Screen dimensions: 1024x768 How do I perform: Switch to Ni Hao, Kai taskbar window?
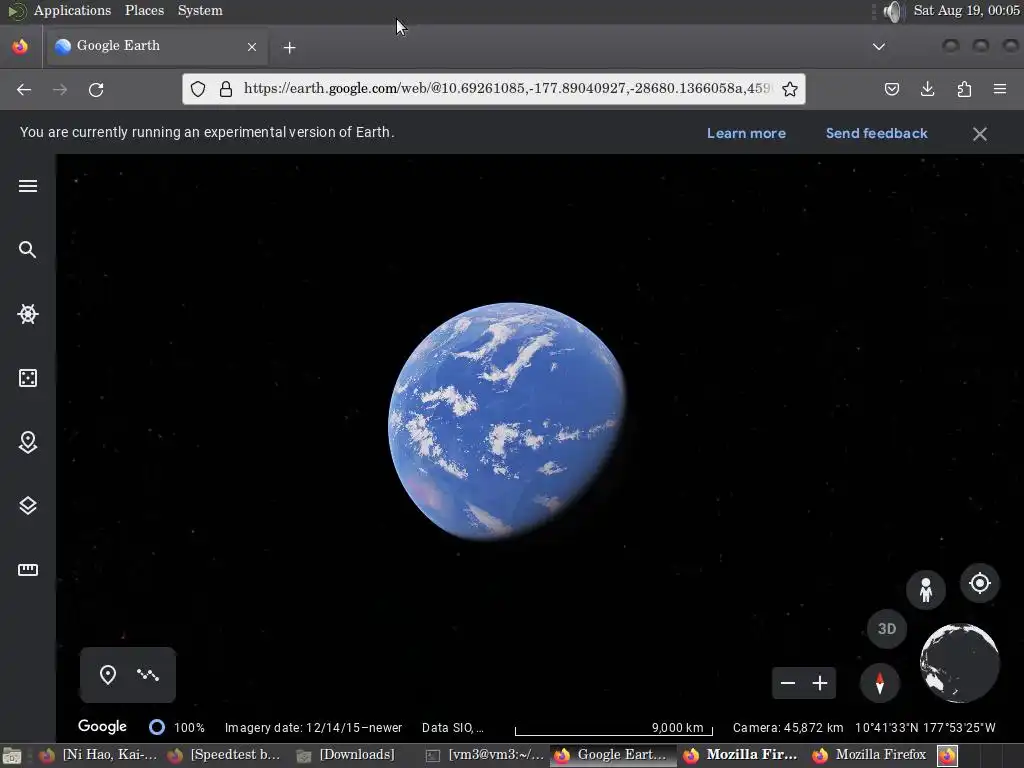98,755
